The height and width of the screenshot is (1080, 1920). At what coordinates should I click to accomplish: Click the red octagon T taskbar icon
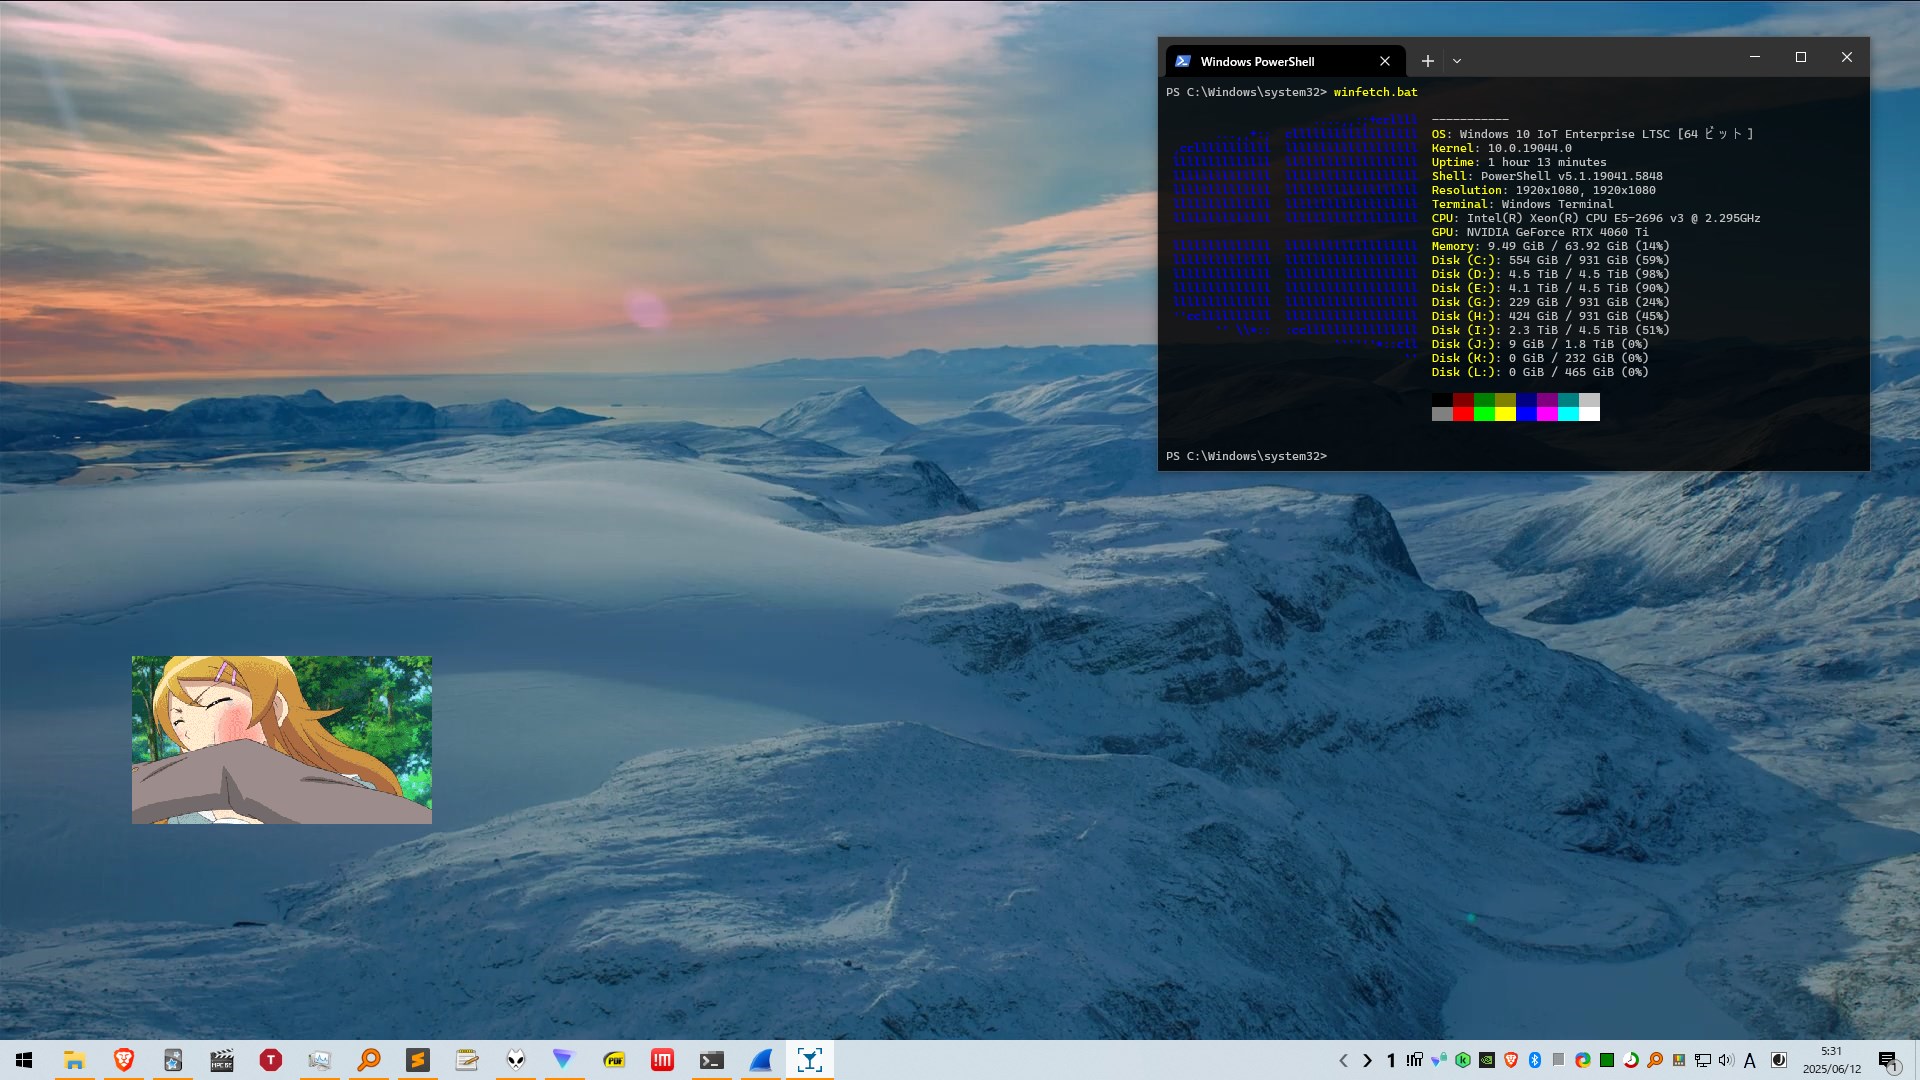tap(270, 1060)
